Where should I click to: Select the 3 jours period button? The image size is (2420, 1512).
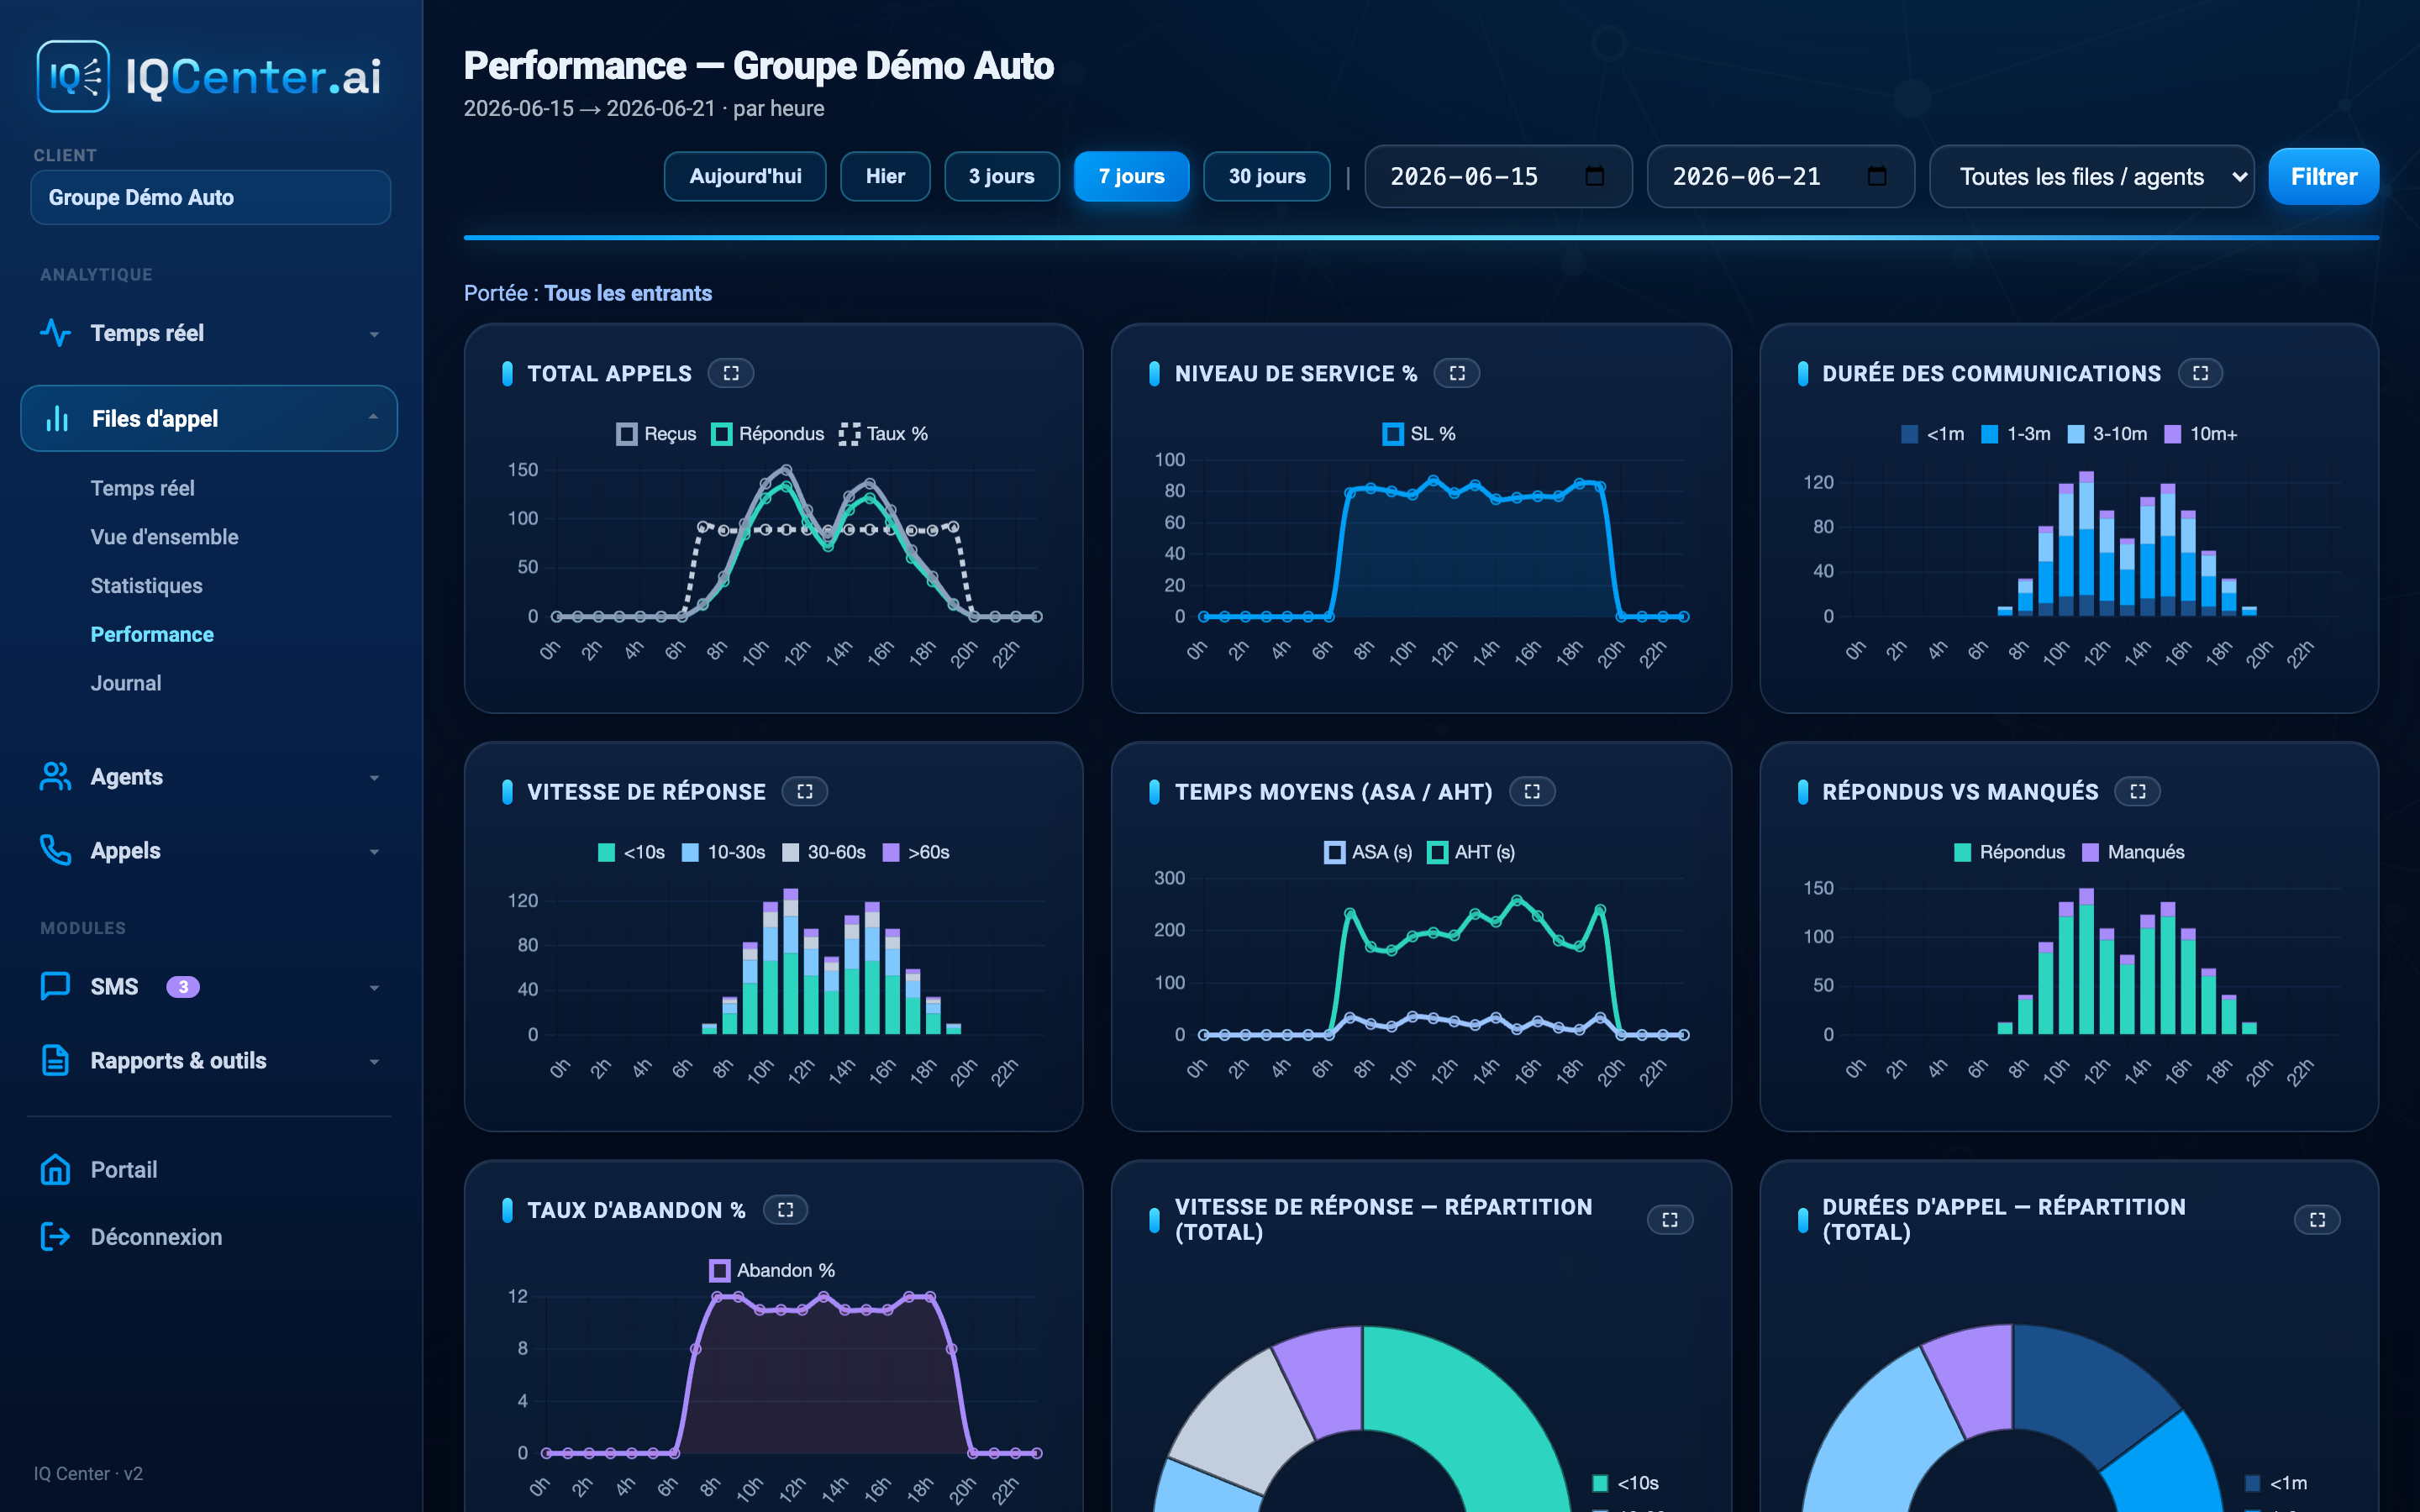[1001, 176]
